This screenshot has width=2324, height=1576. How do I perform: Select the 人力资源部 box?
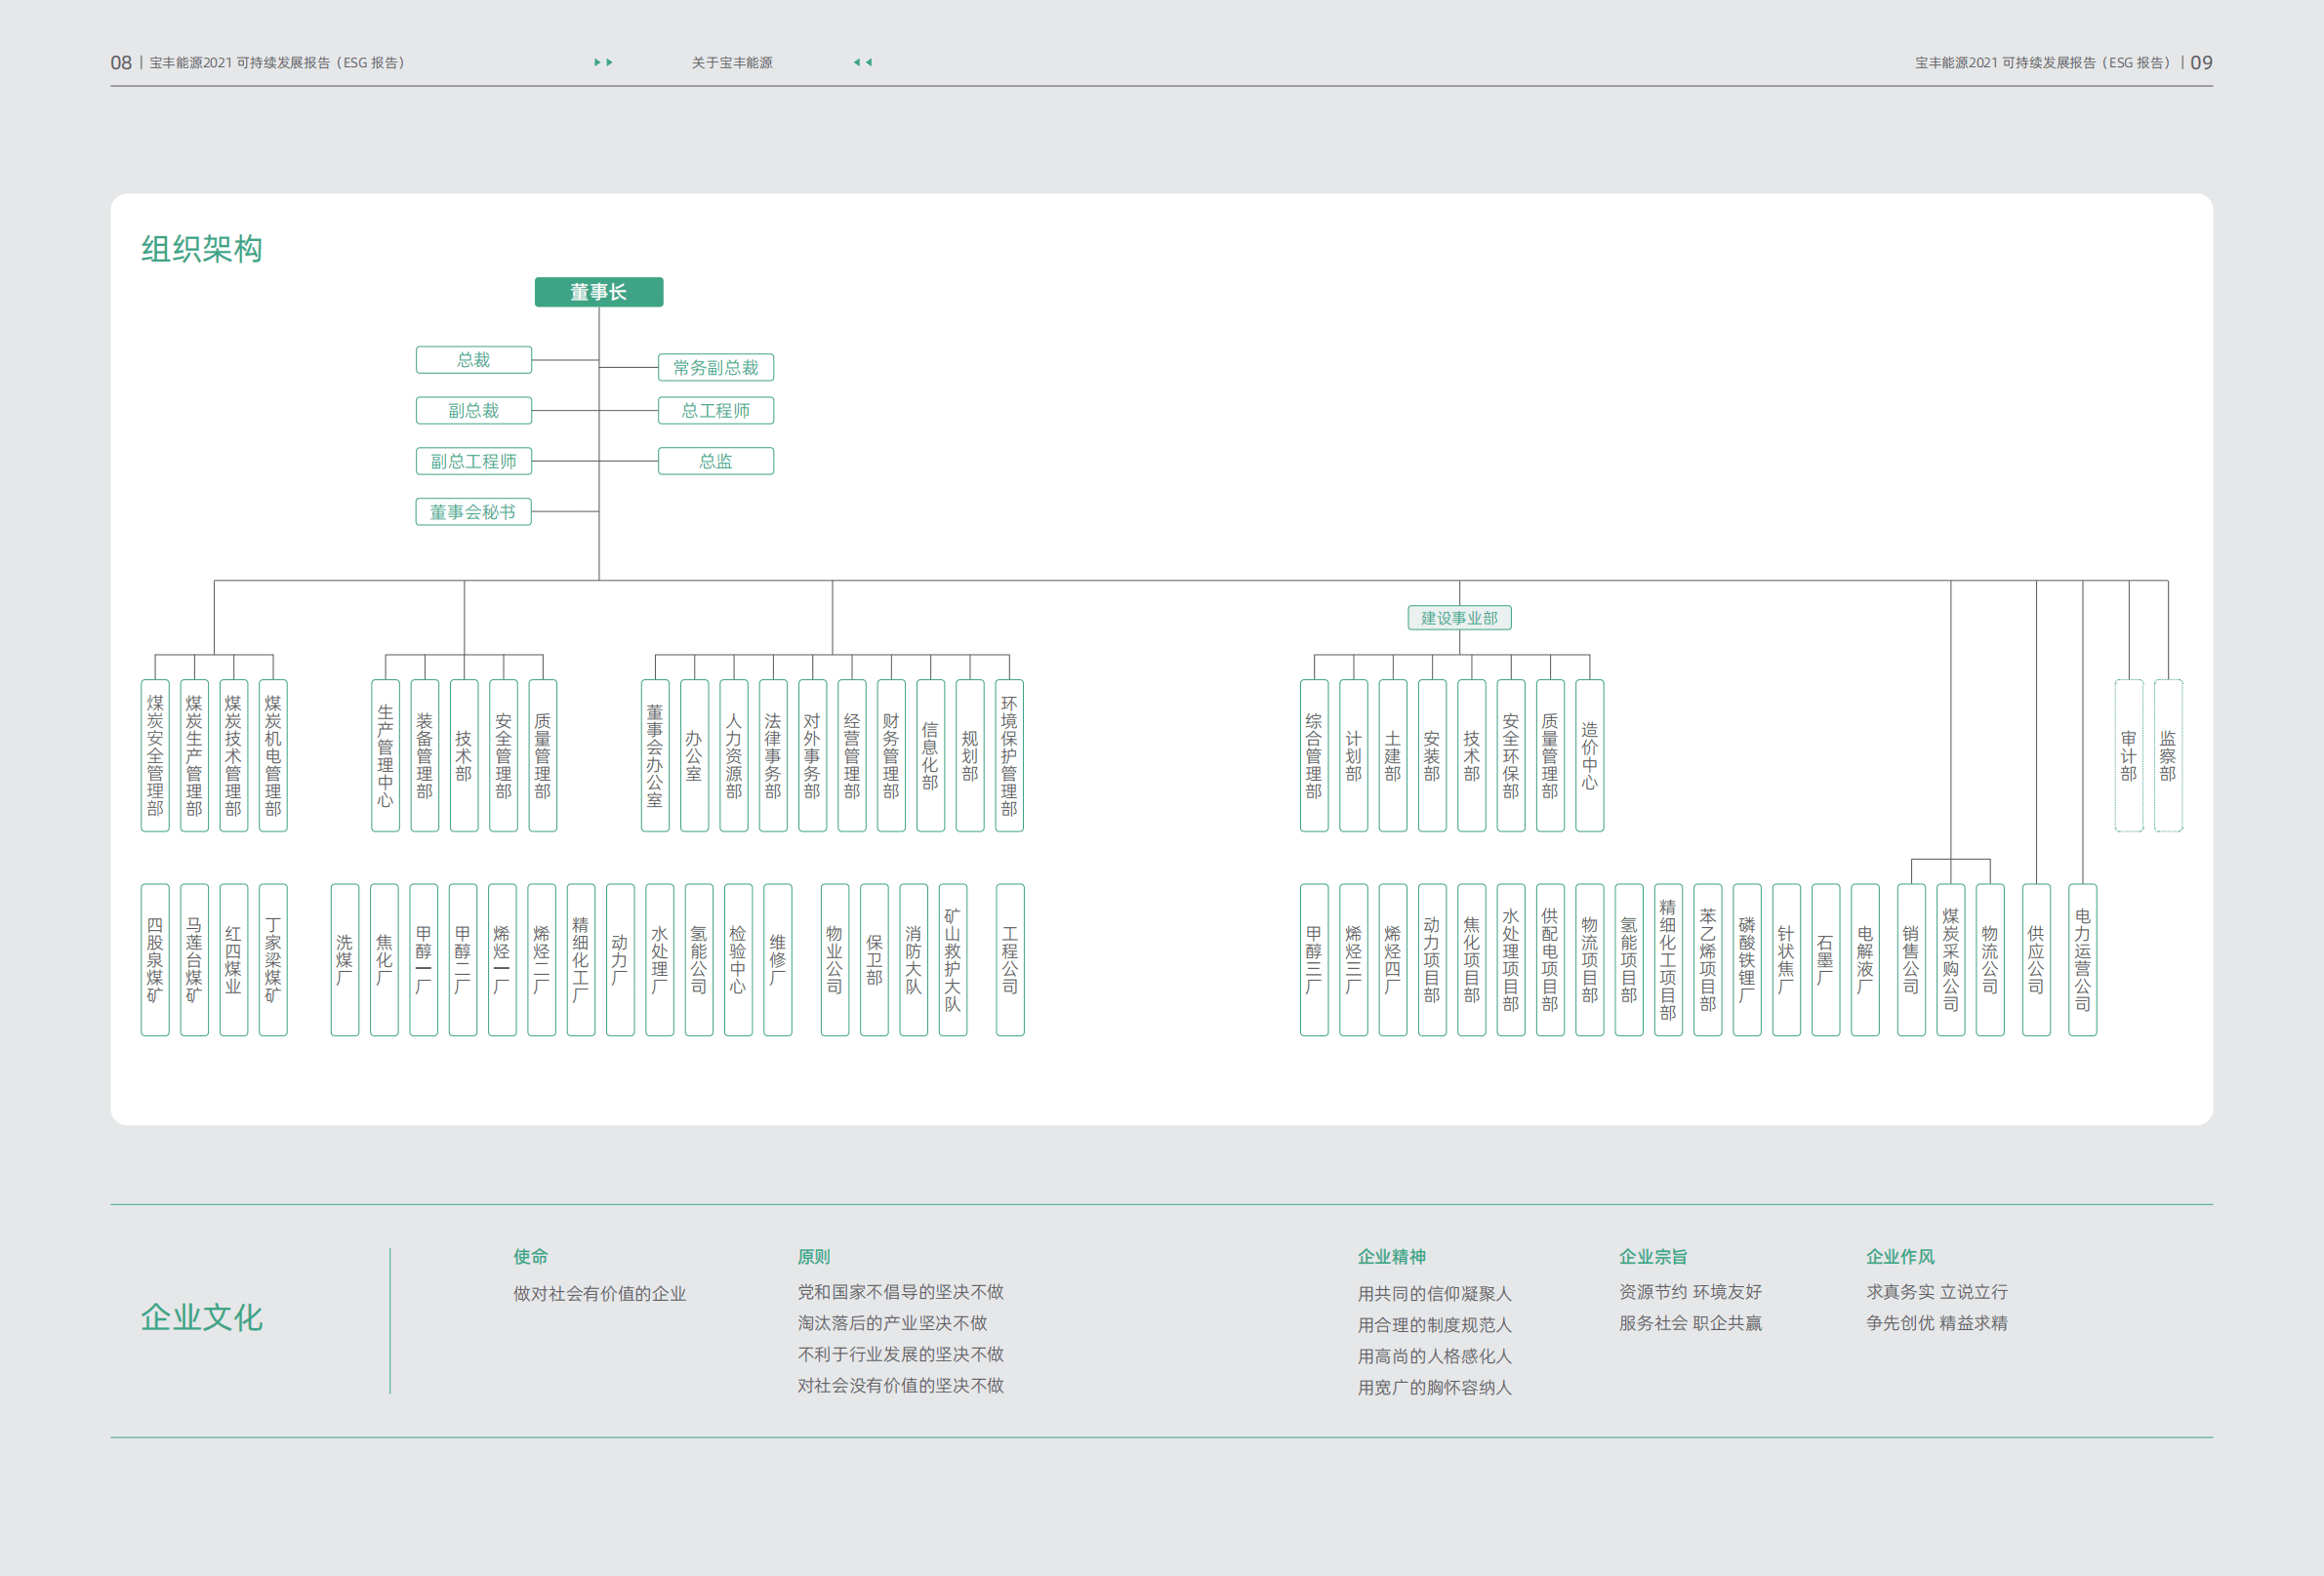pos(733,755)
